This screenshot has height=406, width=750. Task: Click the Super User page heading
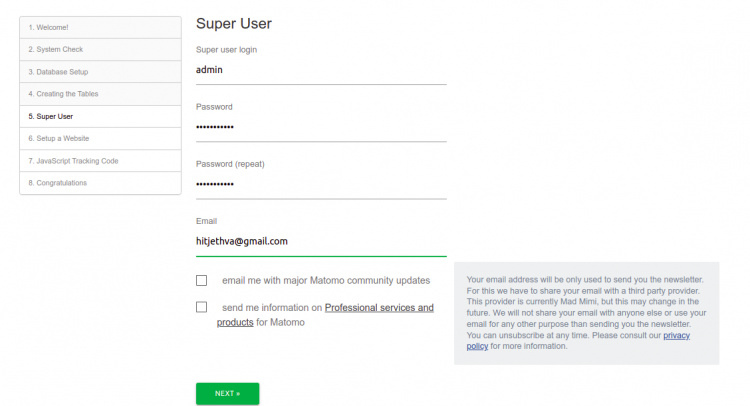(x=234, y=24)
